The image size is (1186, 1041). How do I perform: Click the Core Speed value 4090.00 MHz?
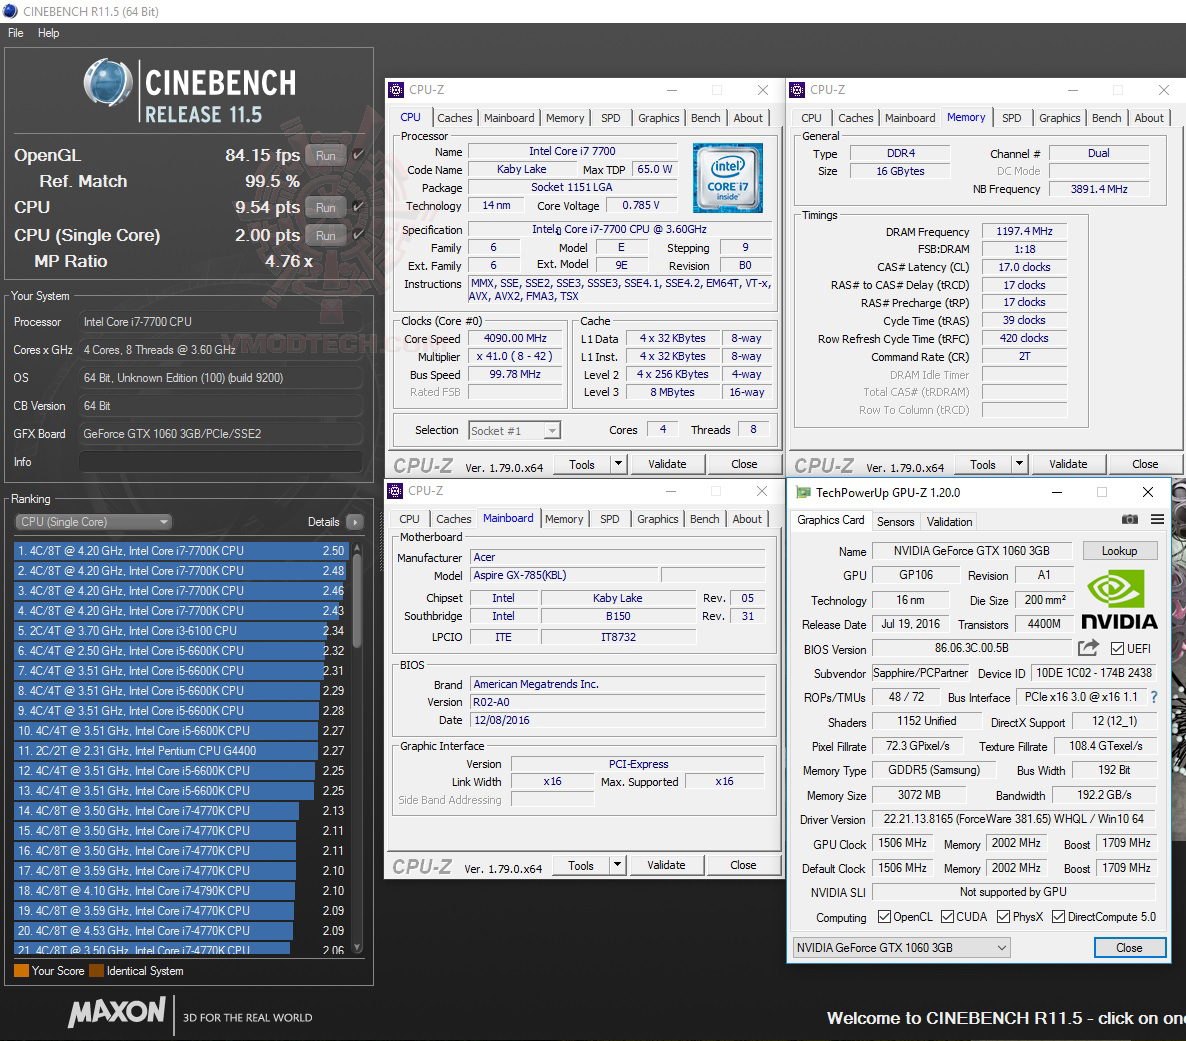tap(515, 338)
